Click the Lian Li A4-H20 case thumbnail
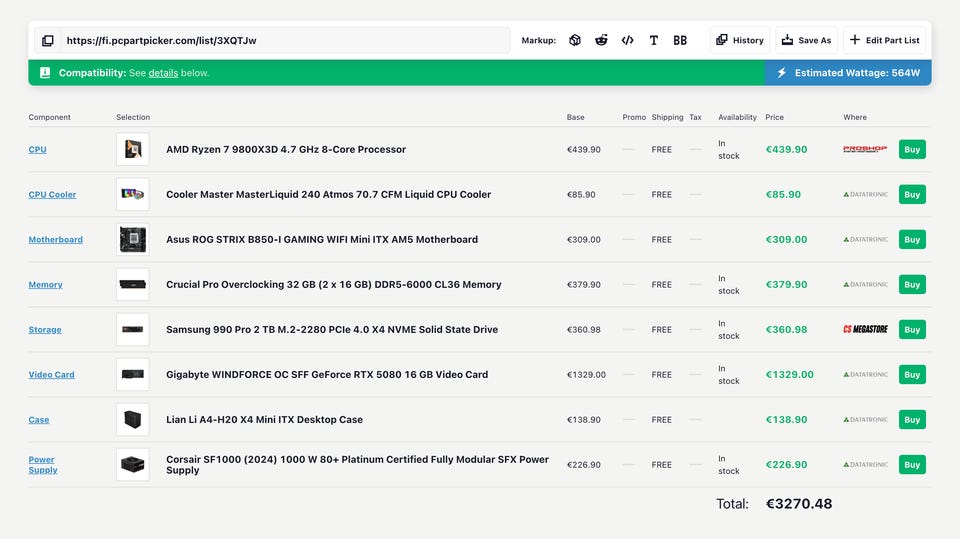 click(x=133, y=420)
